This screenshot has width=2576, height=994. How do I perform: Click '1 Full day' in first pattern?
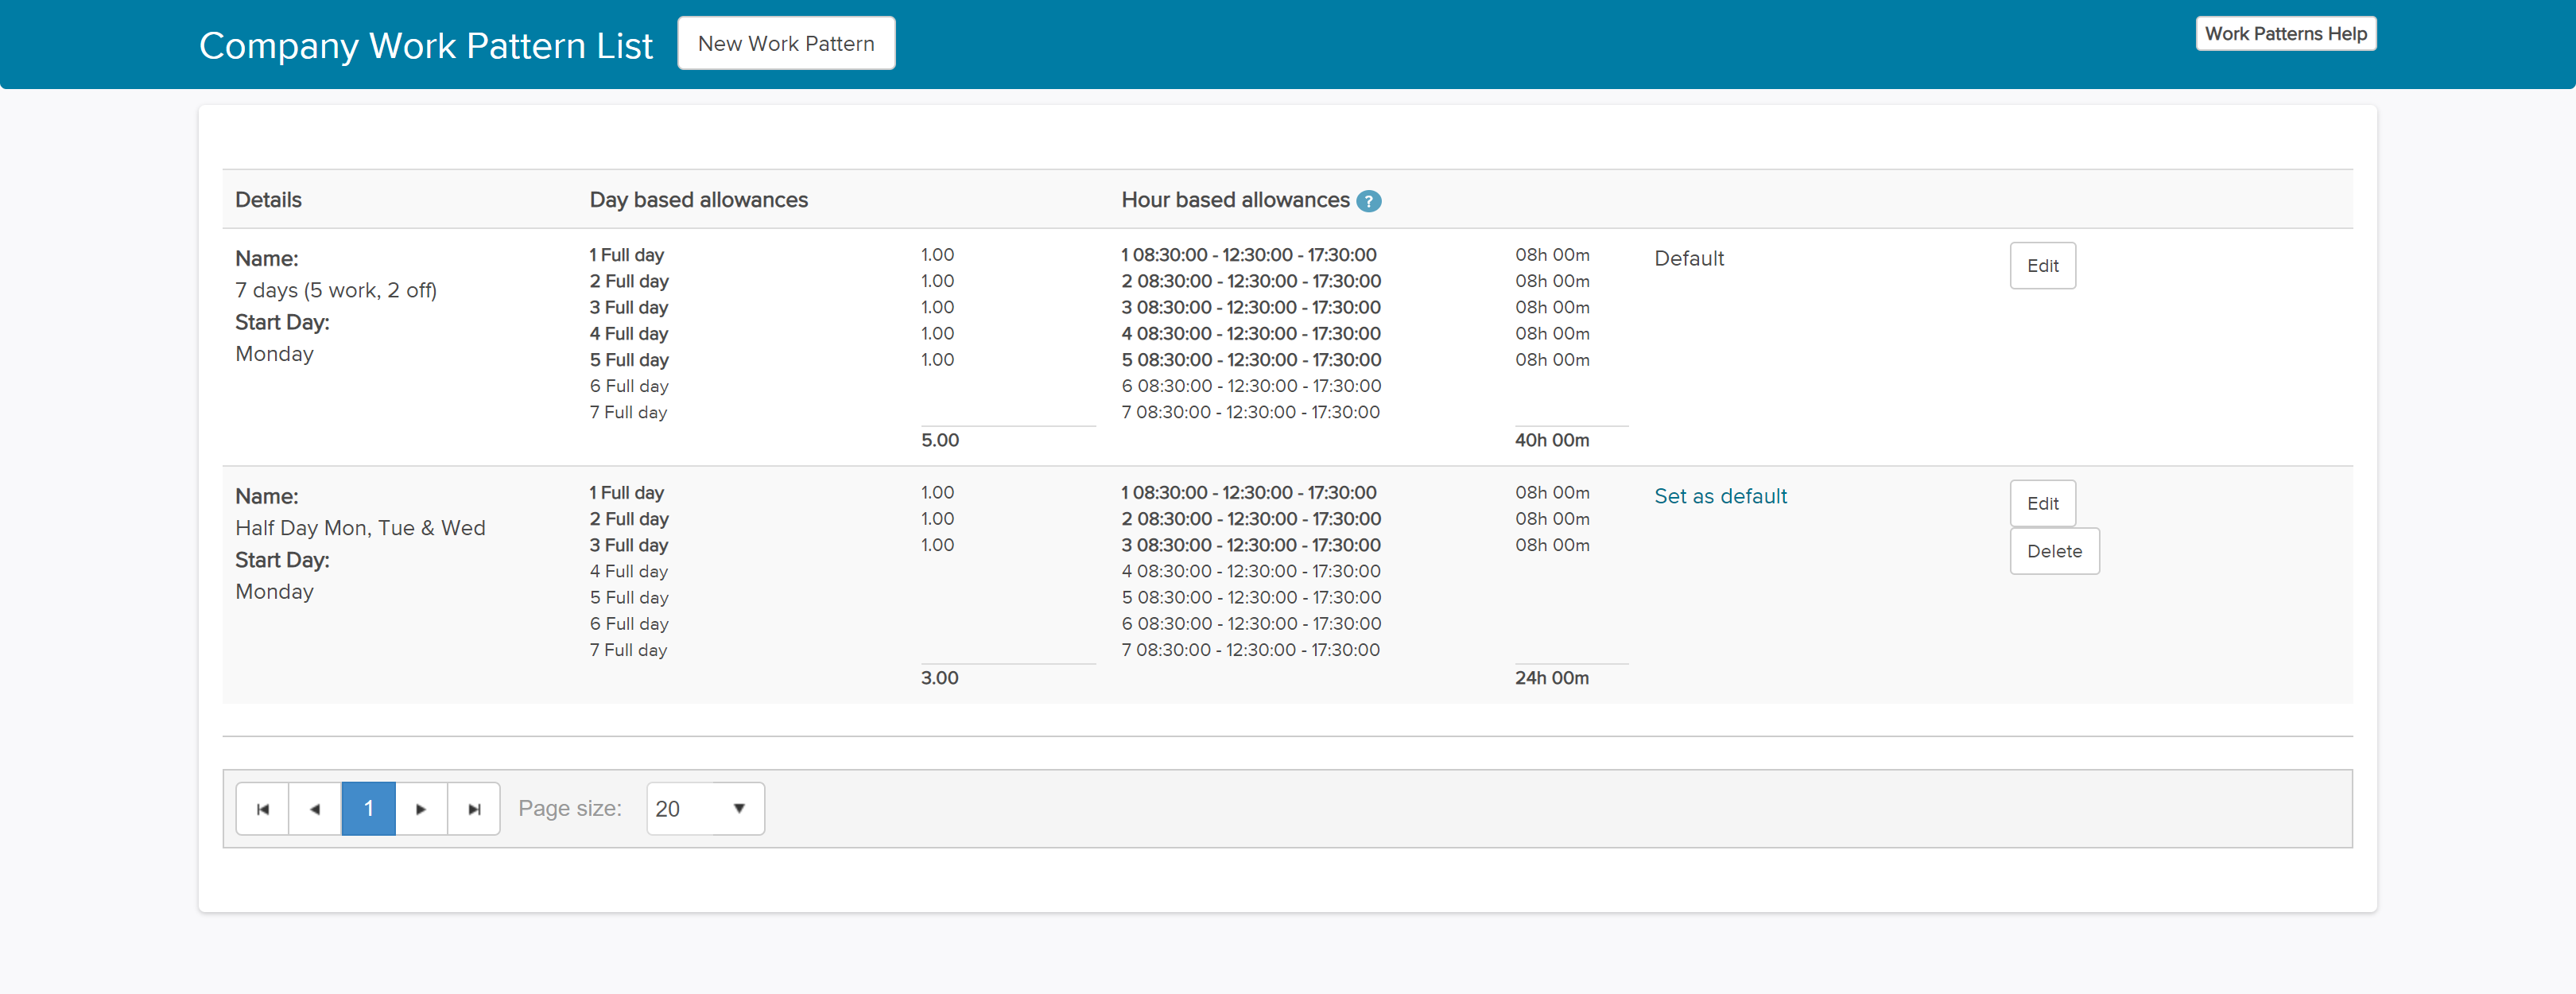[626, 255]
